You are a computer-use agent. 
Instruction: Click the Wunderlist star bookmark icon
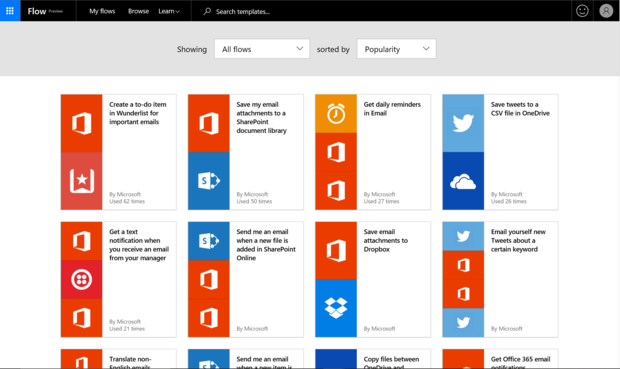[81, 181]
